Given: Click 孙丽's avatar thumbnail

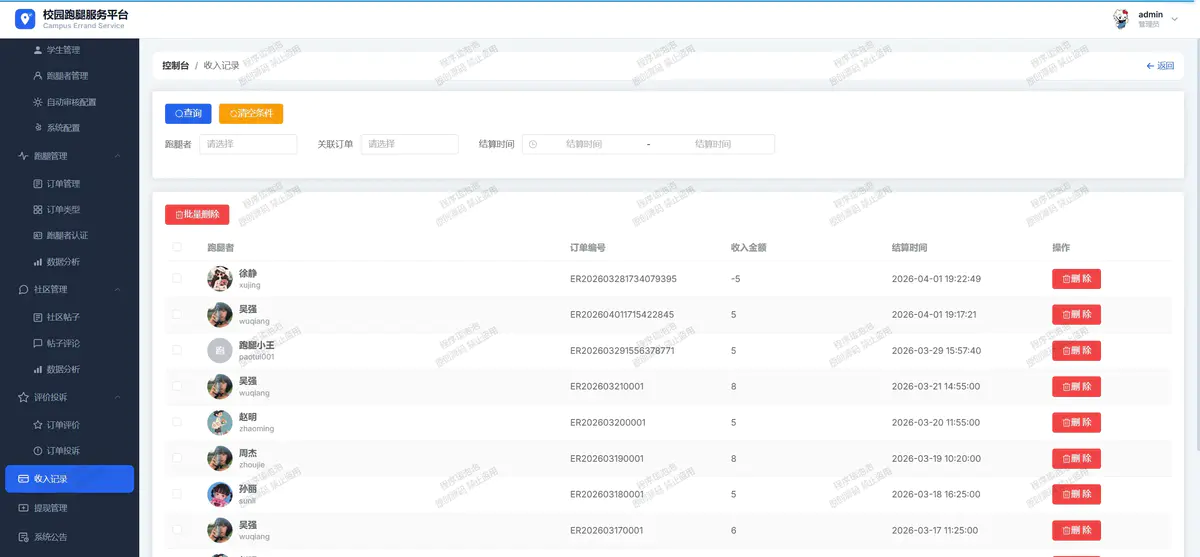Looking at the screenshot, I should [x=220, y=495].
